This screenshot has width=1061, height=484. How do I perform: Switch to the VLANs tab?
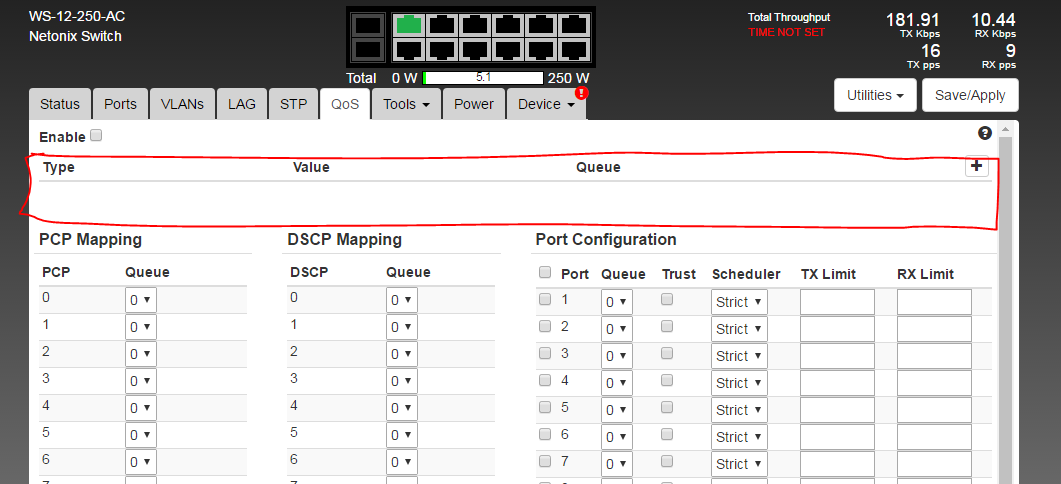pyautogui.click(x=182, y=104)
